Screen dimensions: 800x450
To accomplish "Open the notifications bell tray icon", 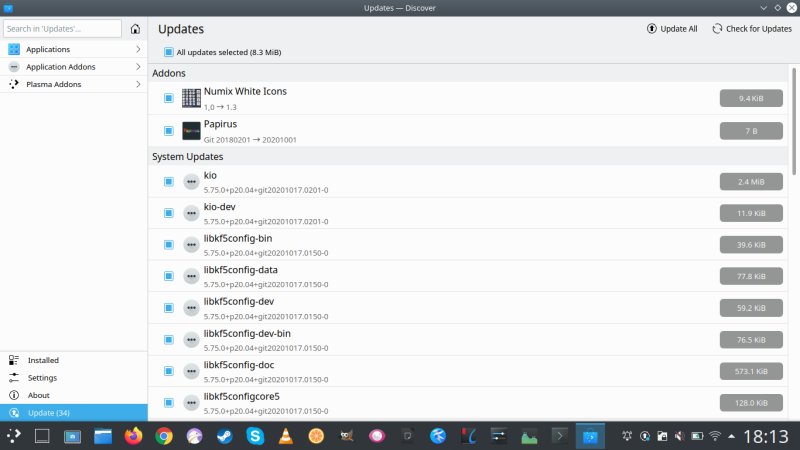I will click(x=627, y=436).
